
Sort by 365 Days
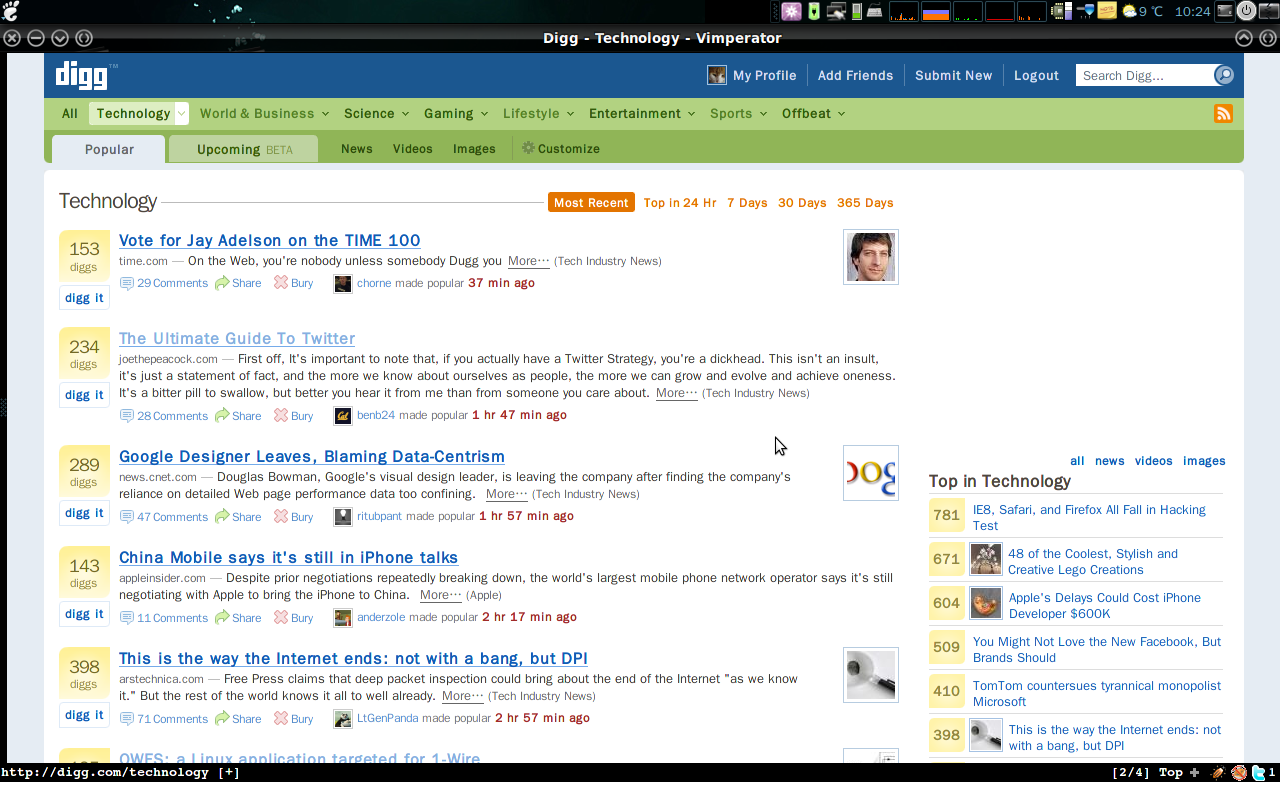[x=865, y=203]
